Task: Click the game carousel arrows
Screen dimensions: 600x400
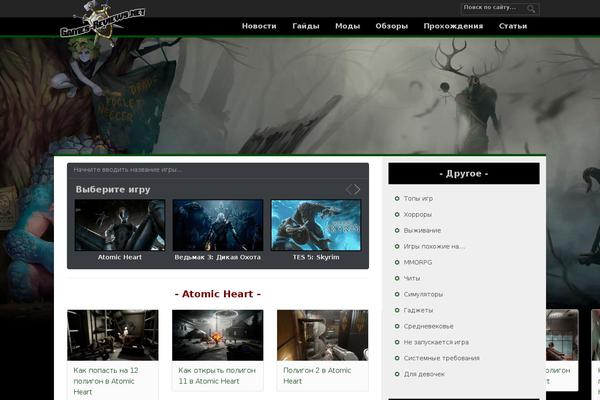Action: click(x=353, y=189)
